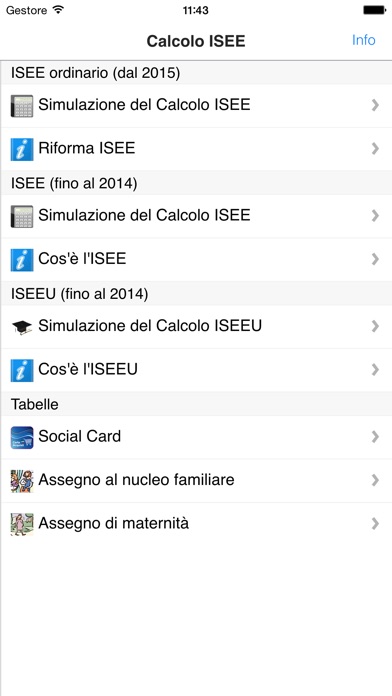
Task: Tap the Social Card blue card icon
Action: point(22,437)
